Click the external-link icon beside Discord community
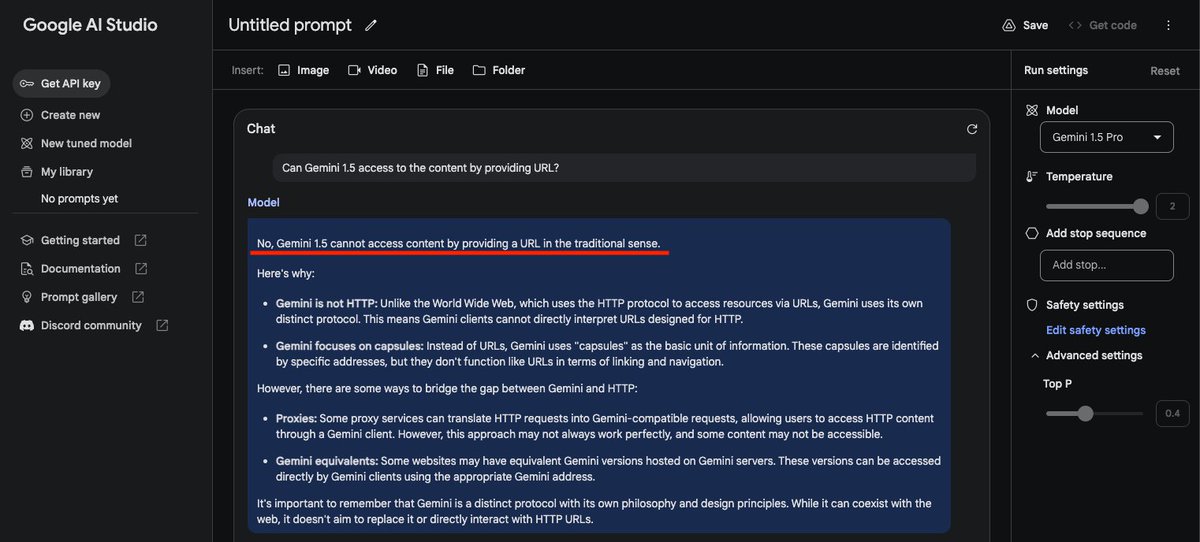Viewport: 1200px width, 542px height. pyautogui.click(x=162, y=325)
